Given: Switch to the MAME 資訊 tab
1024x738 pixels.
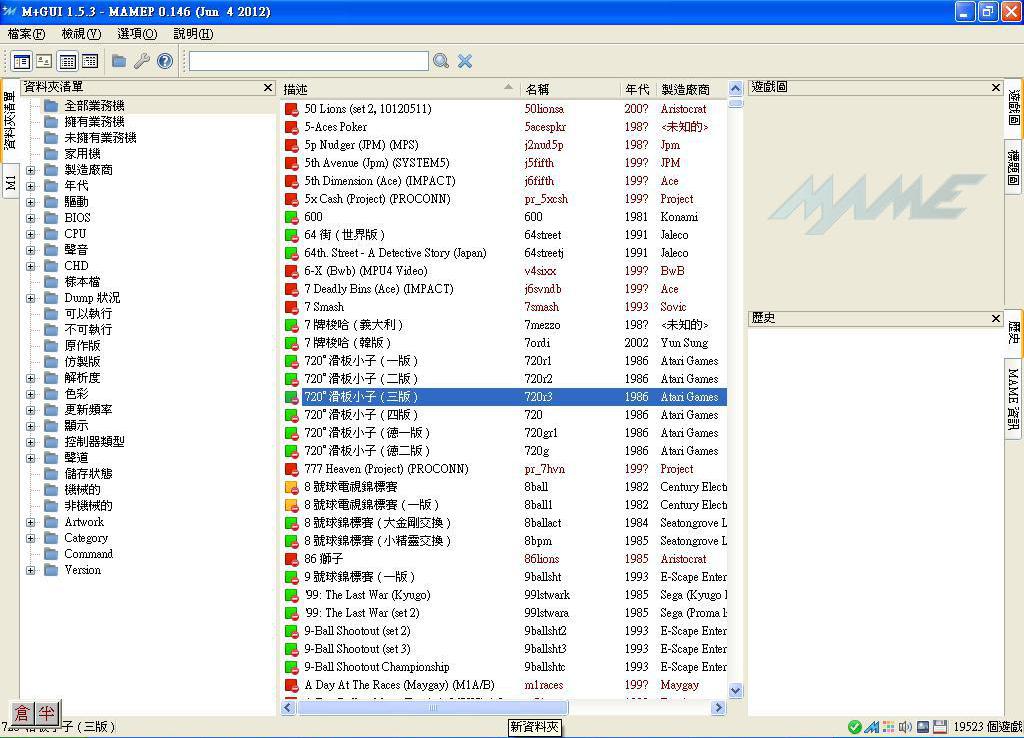Looking at the screenshot, I should pos(1013,400).
